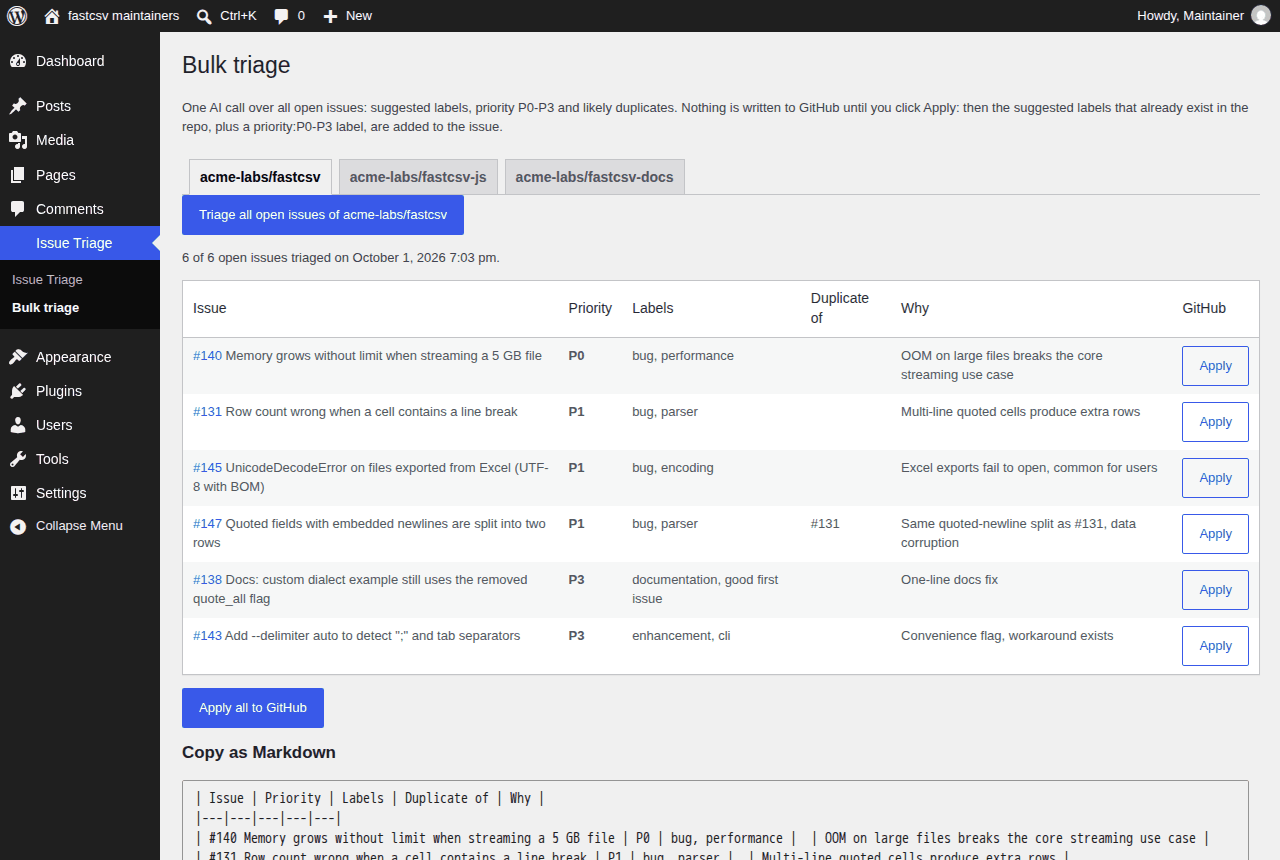Open the Posts menu
The width and height of the screenshot is (1280, 860).
pos(80,106)
